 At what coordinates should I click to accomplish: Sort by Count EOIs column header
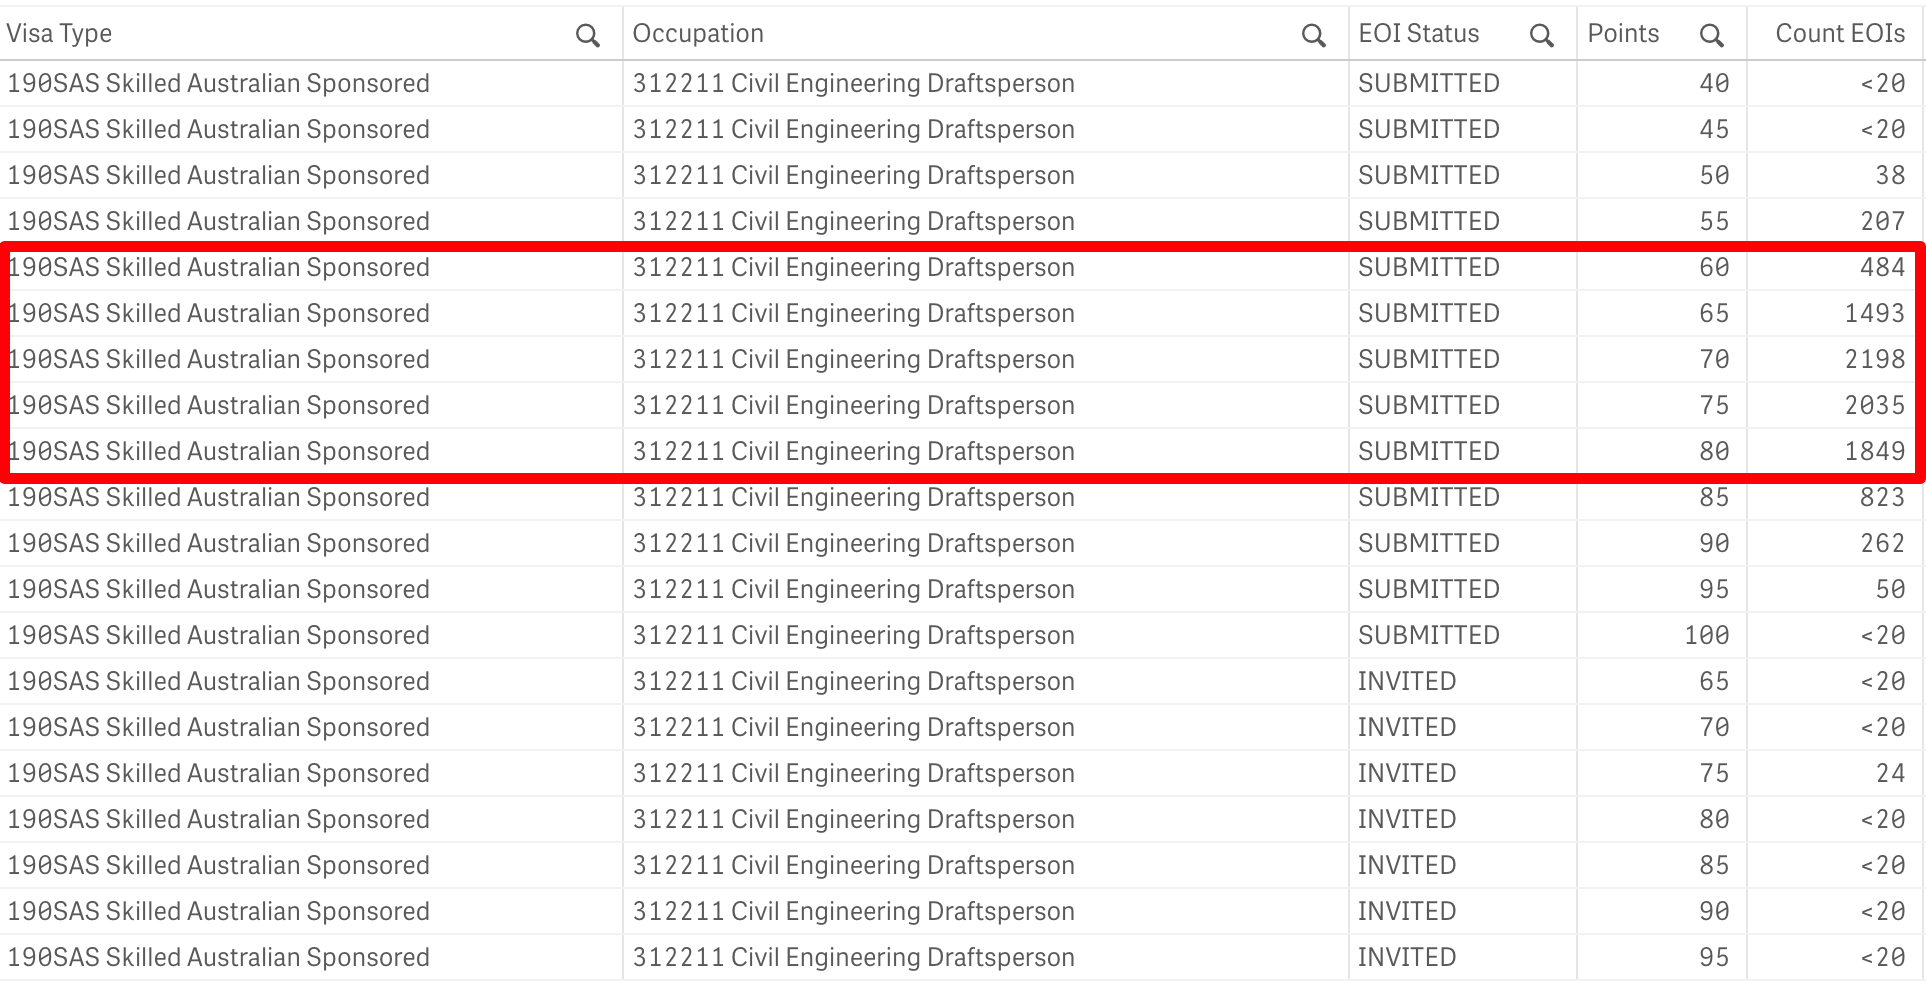click(x=1839, y=34)
